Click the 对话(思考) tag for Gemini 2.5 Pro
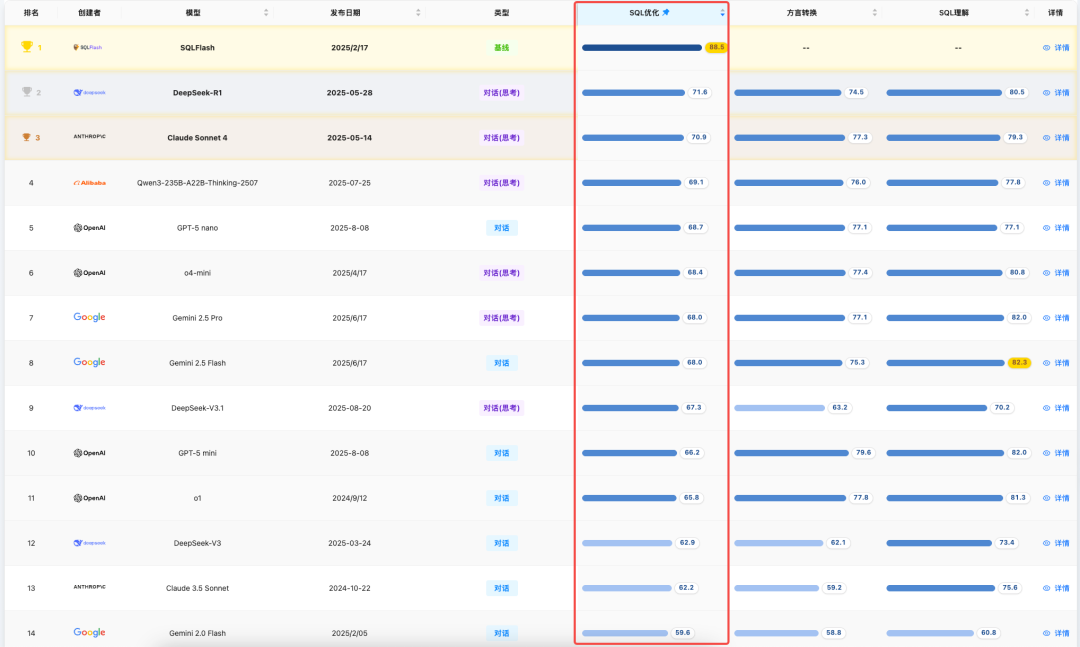The image size is (1080, 647). [501, 318]
